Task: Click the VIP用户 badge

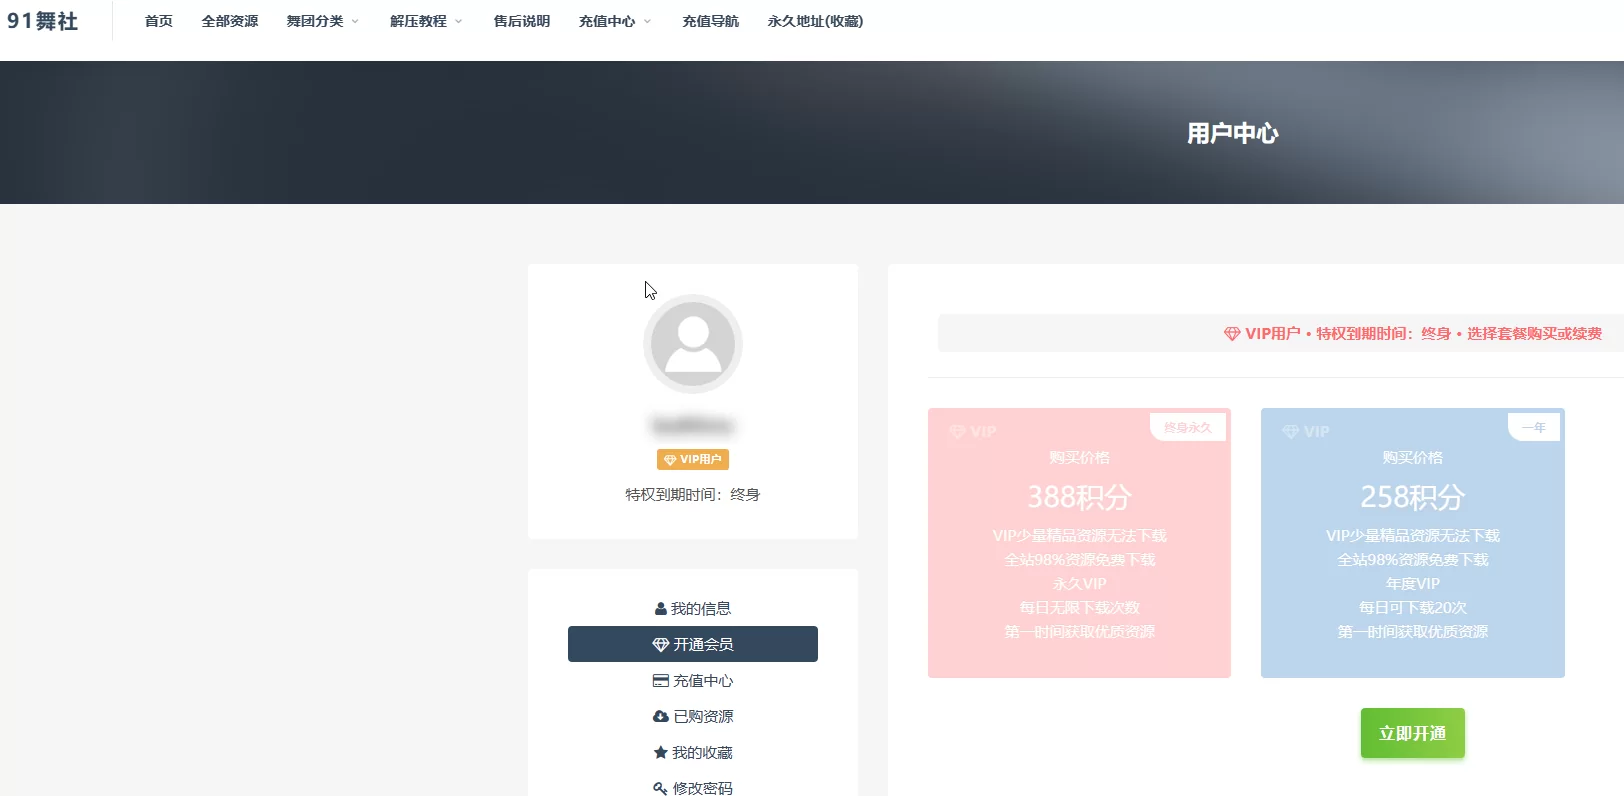Action: click(693, 459)
